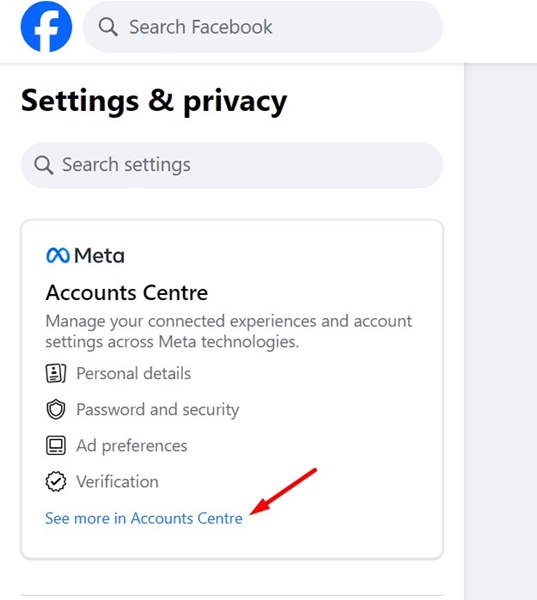Screen dimensions: 537x600
Task: Click the Verification badge checkmark icon
Action: (56, 481)
